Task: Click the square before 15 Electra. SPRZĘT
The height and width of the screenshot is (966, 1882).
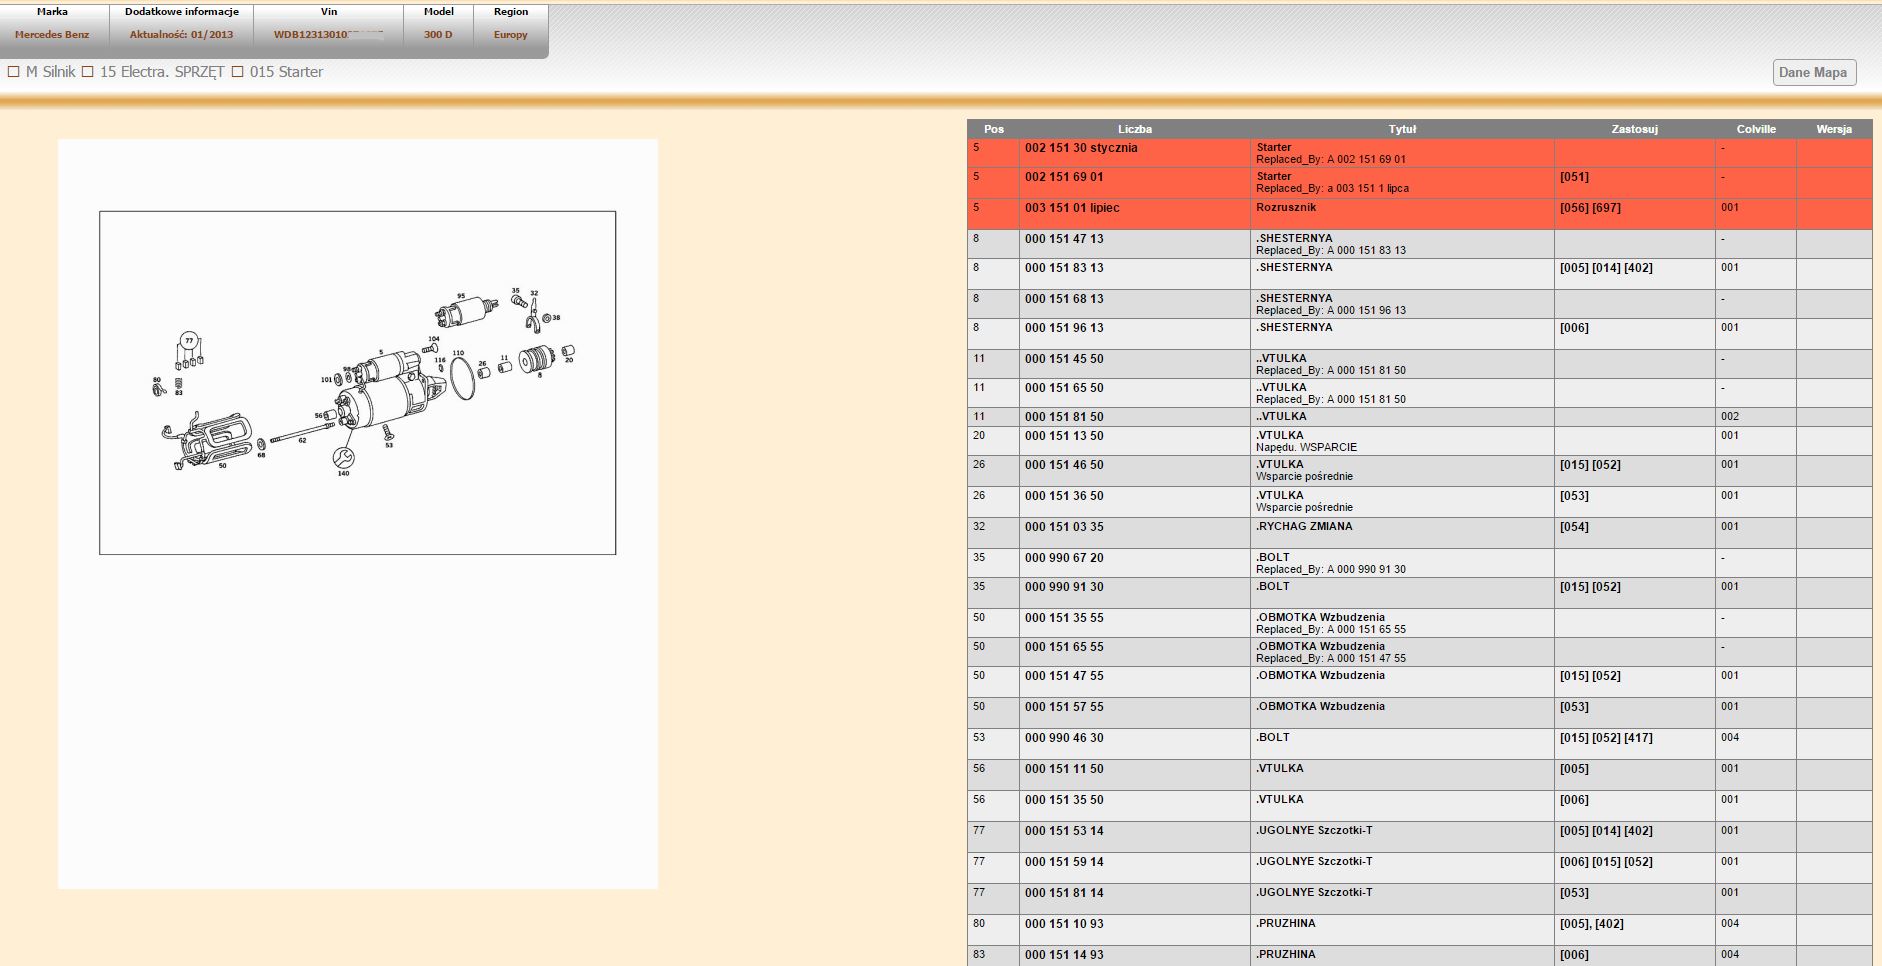Action: (88, 72)
